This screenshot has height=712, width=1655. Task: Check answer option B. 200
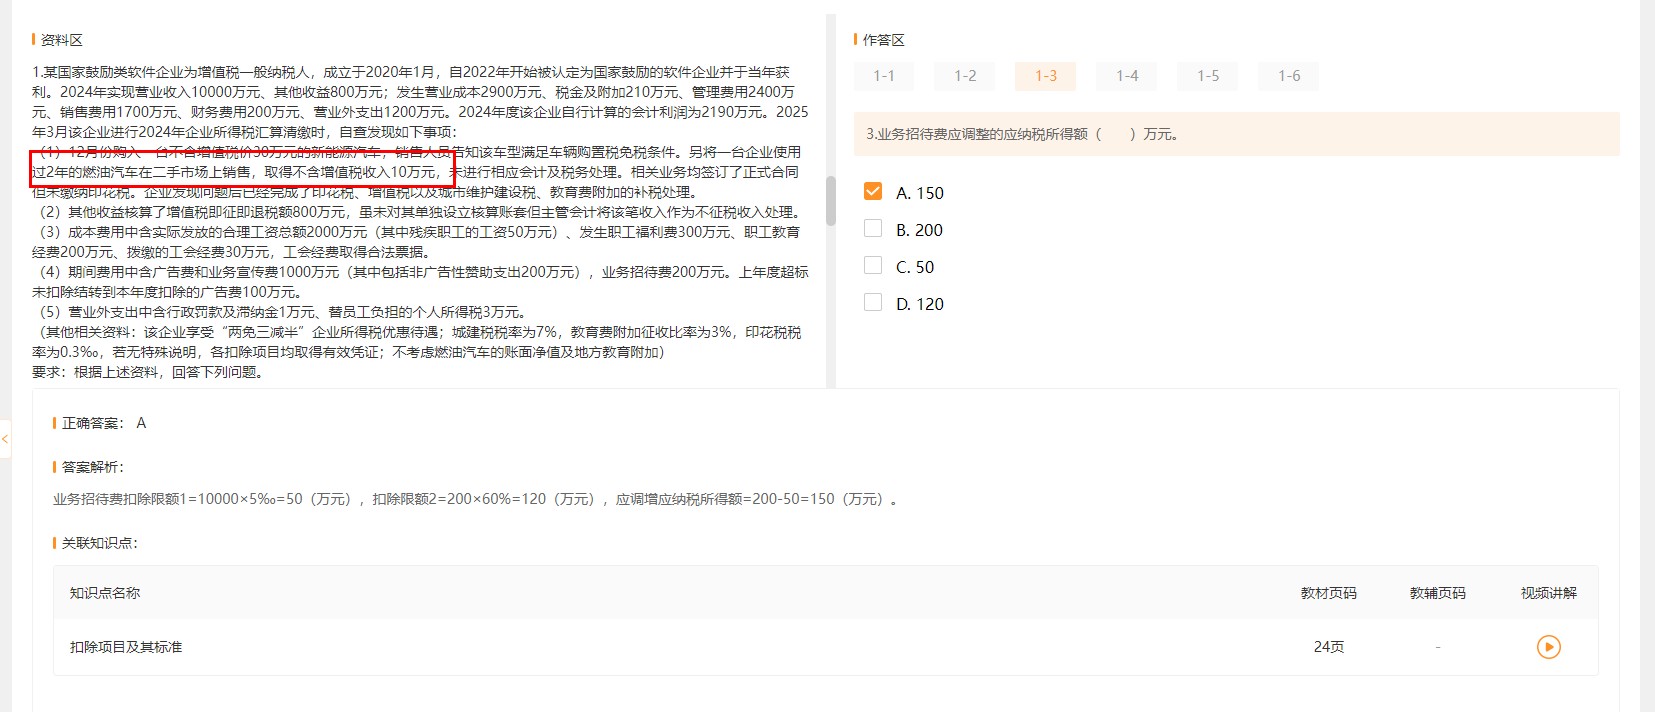[x=873, y=229]
